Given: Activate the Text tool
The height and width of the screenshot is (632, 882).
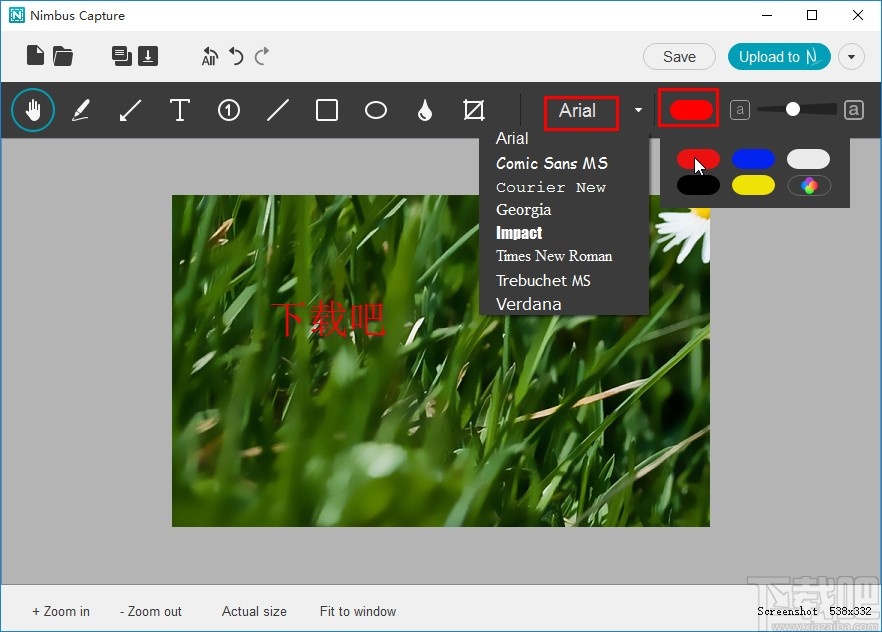Looking at the screenshot, I should (x=180, y=111).
